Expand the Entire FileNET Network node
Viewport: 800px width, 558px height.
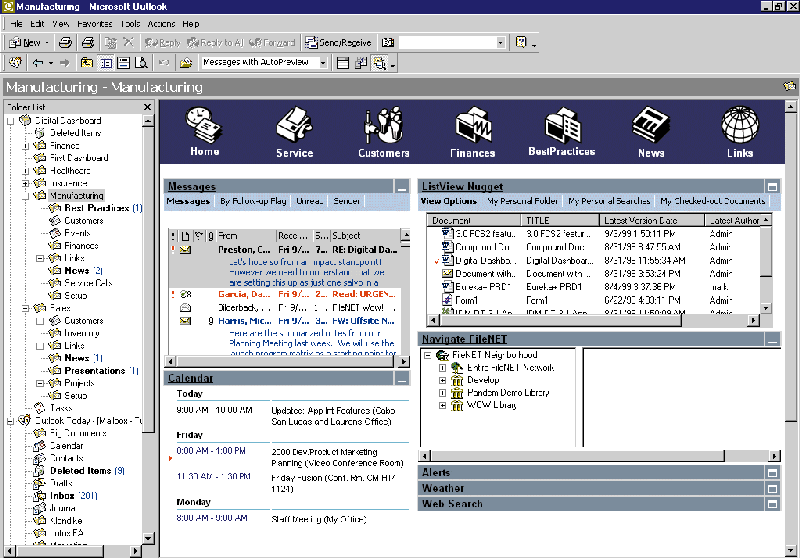(442, 368)
